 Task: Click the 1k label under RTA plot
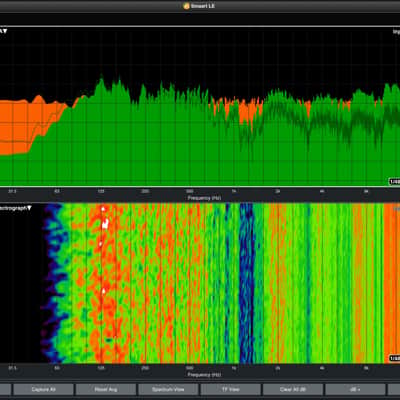pos(234,191)
